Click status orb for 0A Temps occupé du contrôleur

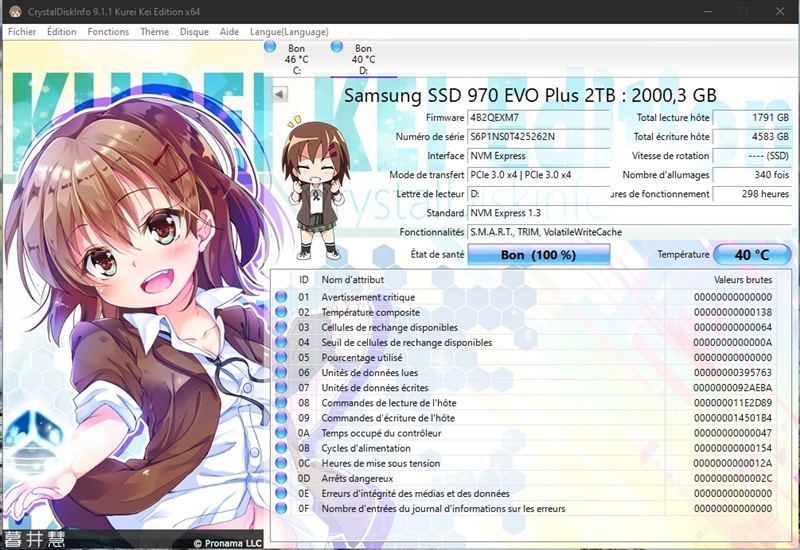coord(281,433)
